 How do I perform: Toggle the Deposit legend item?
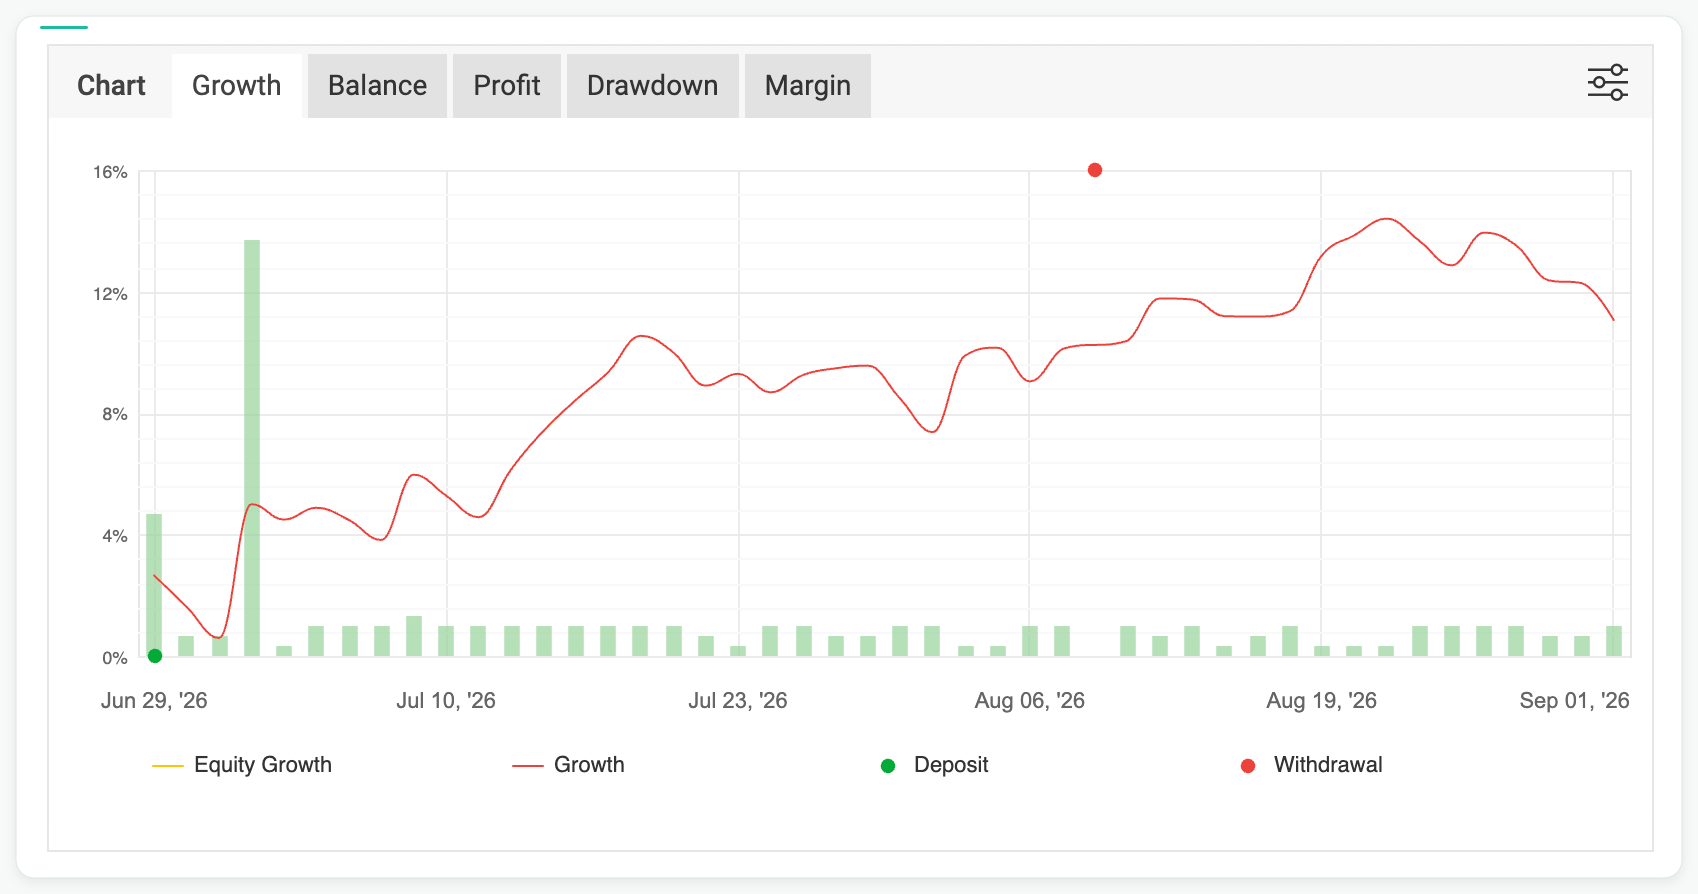tap(934, 765)
